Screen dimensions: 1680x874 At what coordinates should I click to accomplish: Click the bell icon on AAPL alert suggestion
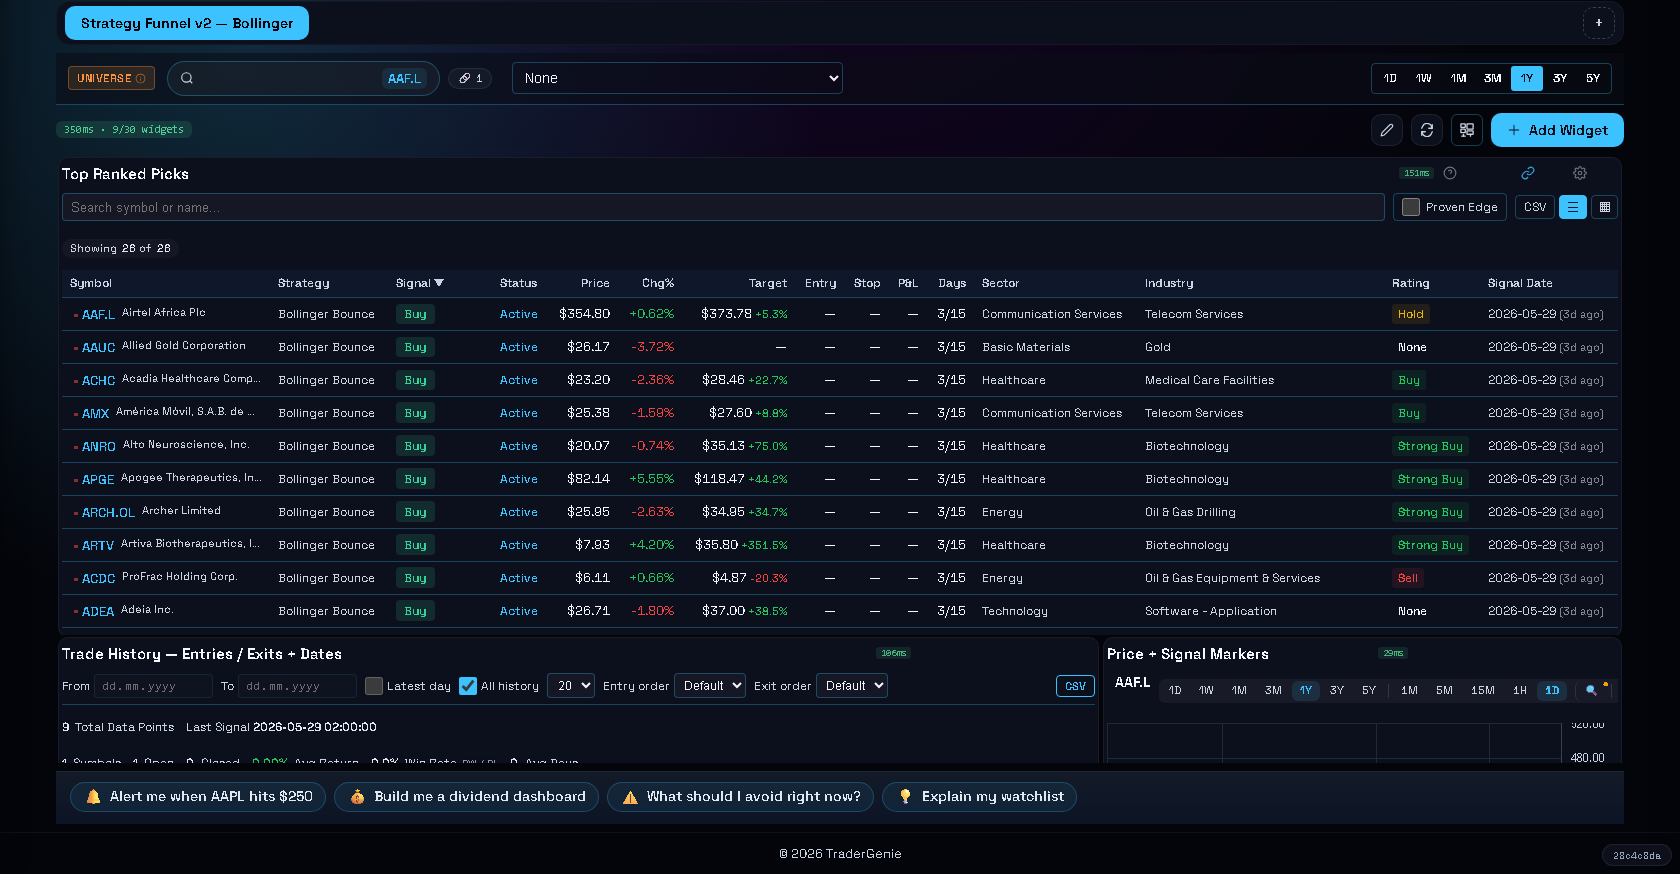[x=93, y=797]
